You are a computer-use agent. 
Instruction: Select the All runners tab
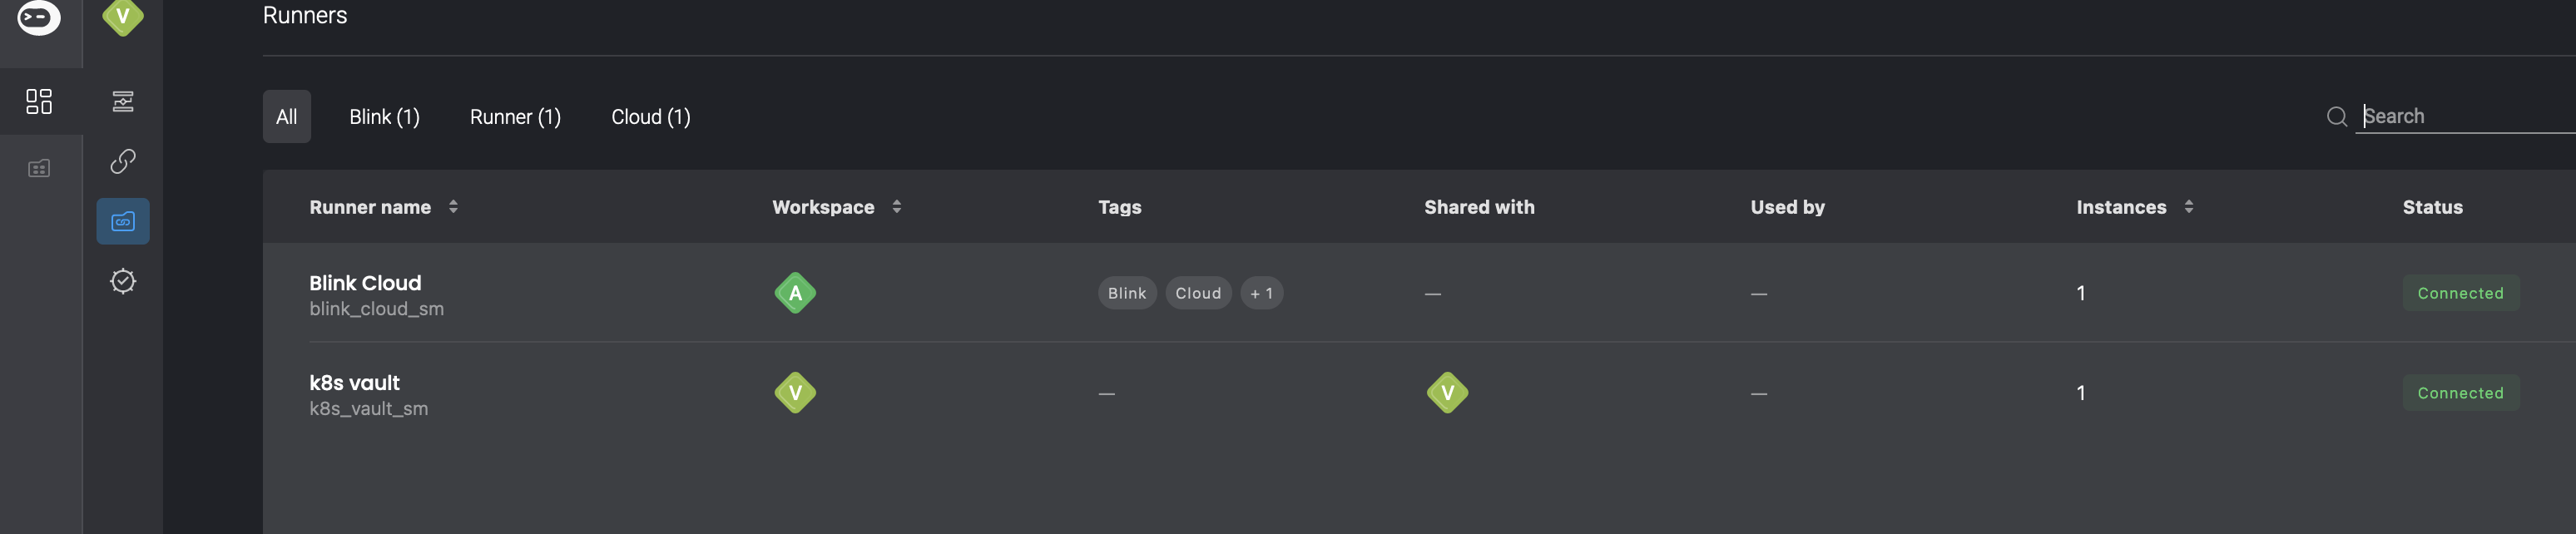287,117
